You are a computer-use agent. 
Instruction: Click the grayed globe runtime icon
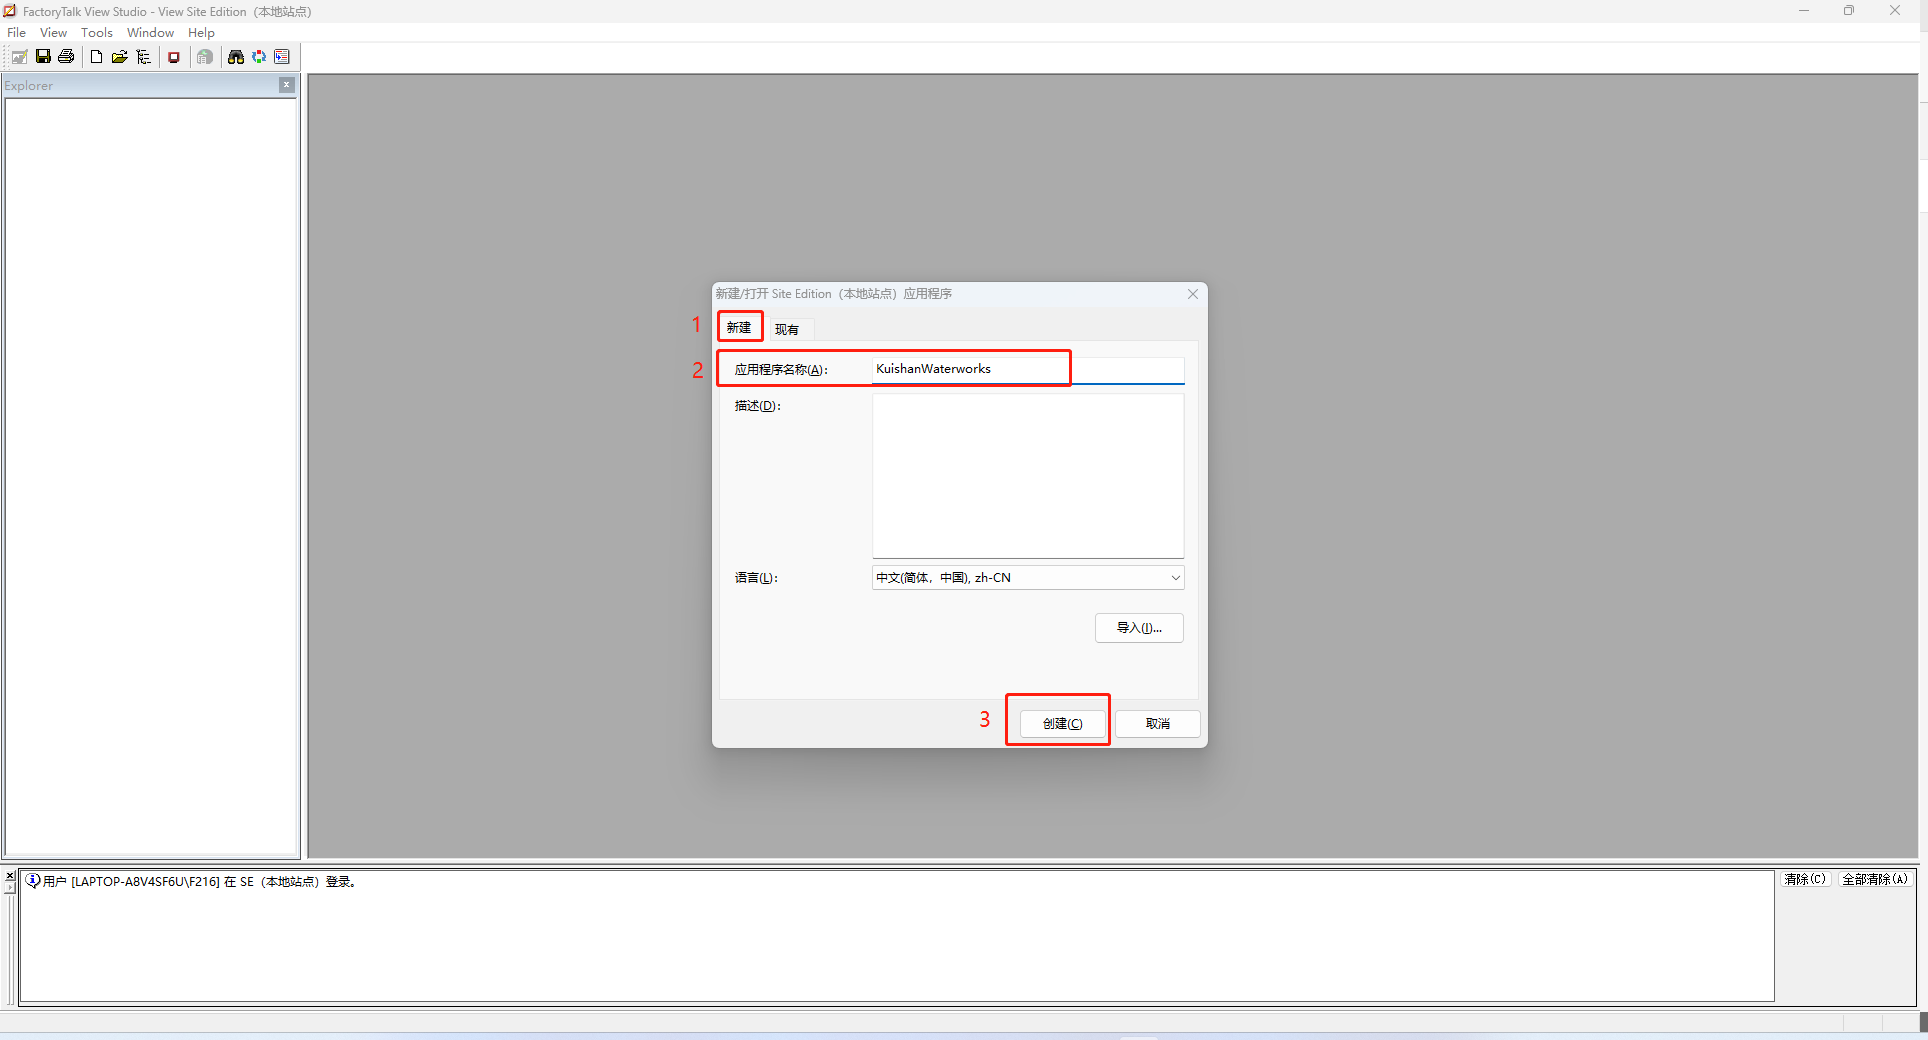point(205,57)
